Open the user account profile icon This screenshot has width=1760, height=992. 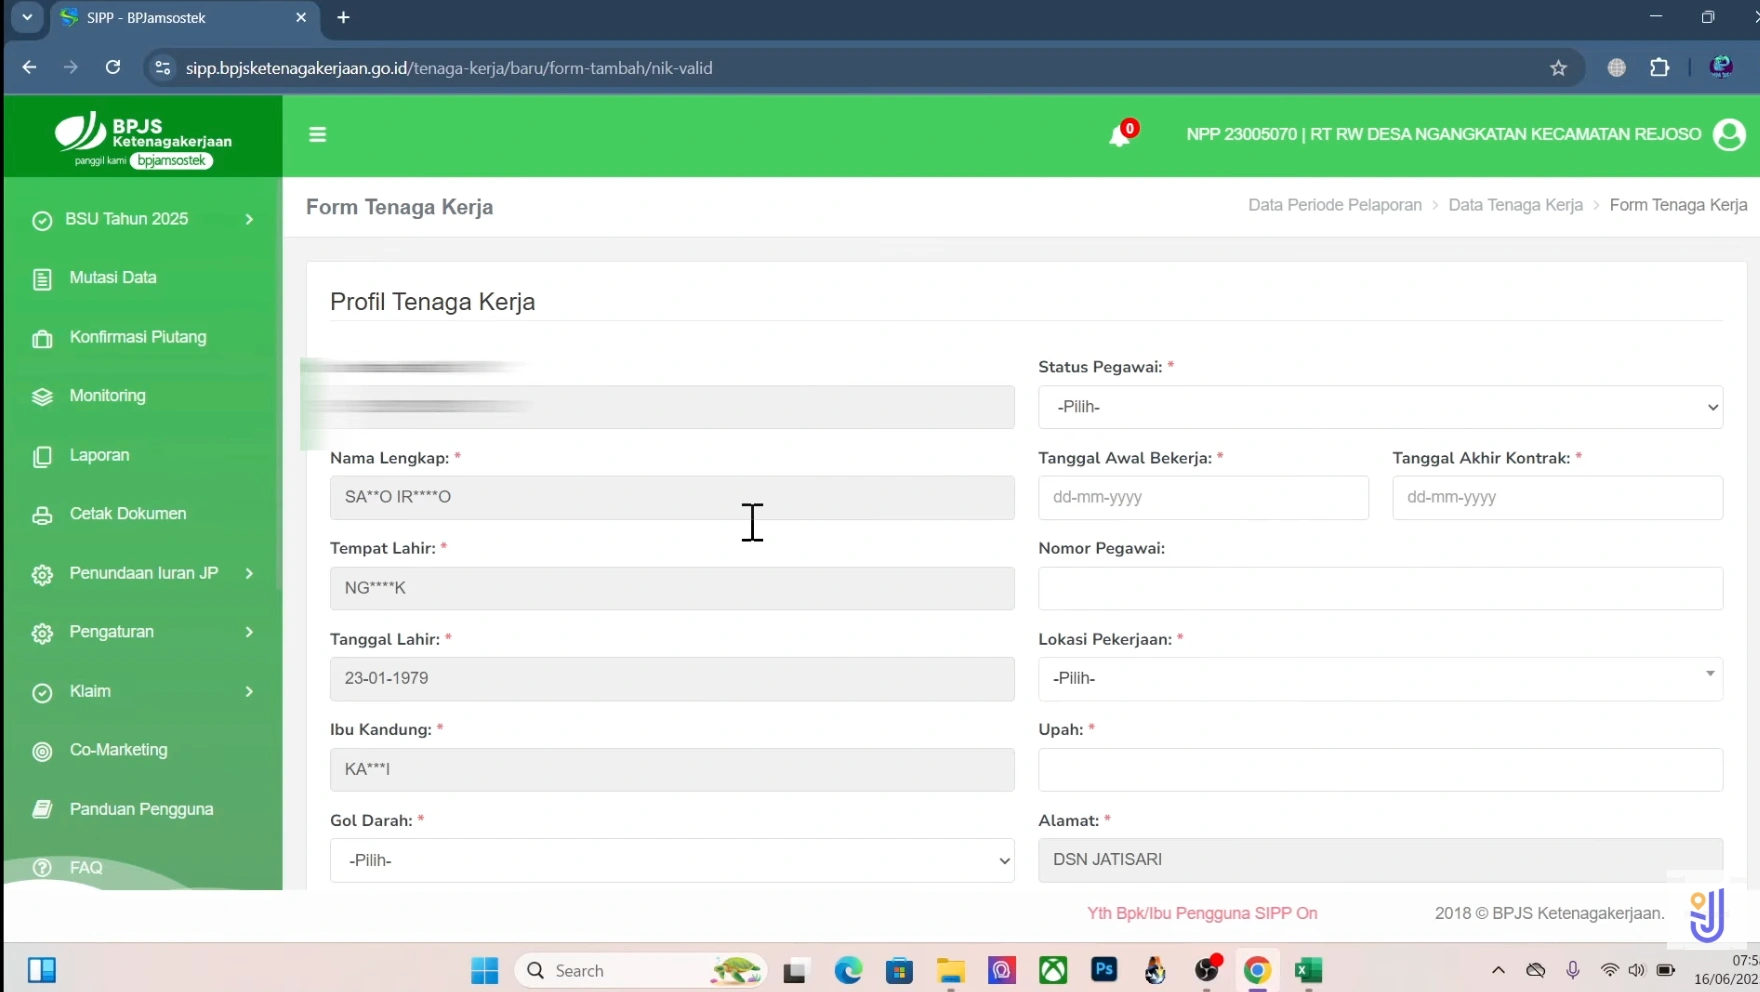[x=1730, y=134]
